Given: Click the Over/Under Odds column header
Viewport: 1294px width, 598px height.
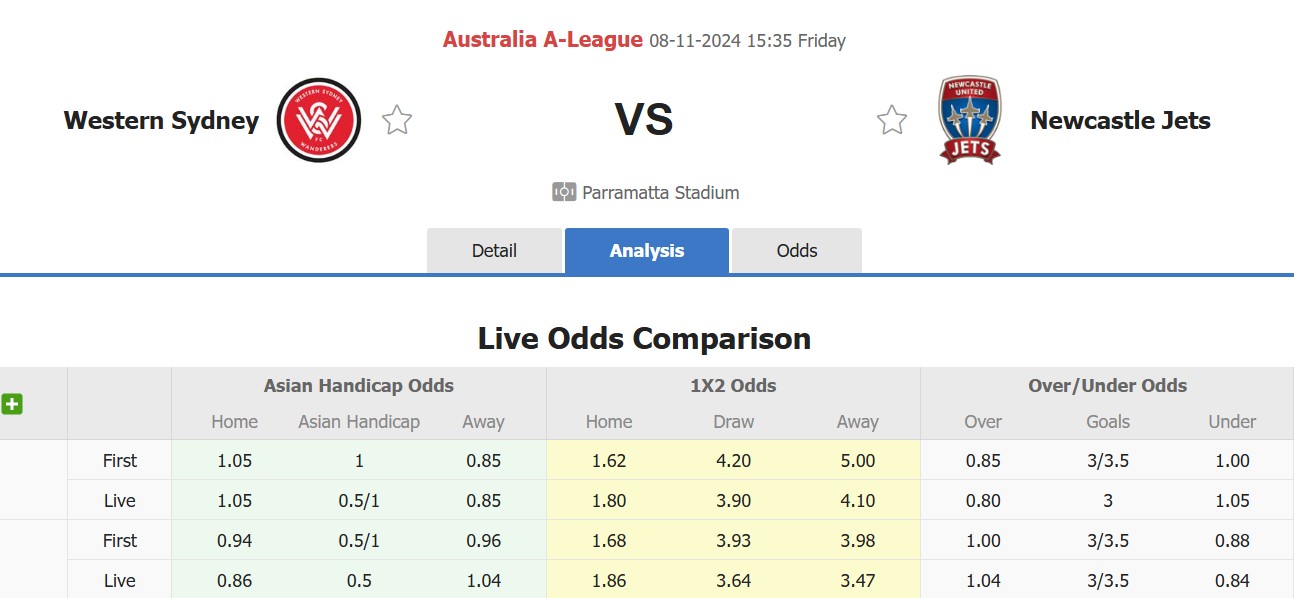Looking at the screenshot, I should pos(1107,385).
